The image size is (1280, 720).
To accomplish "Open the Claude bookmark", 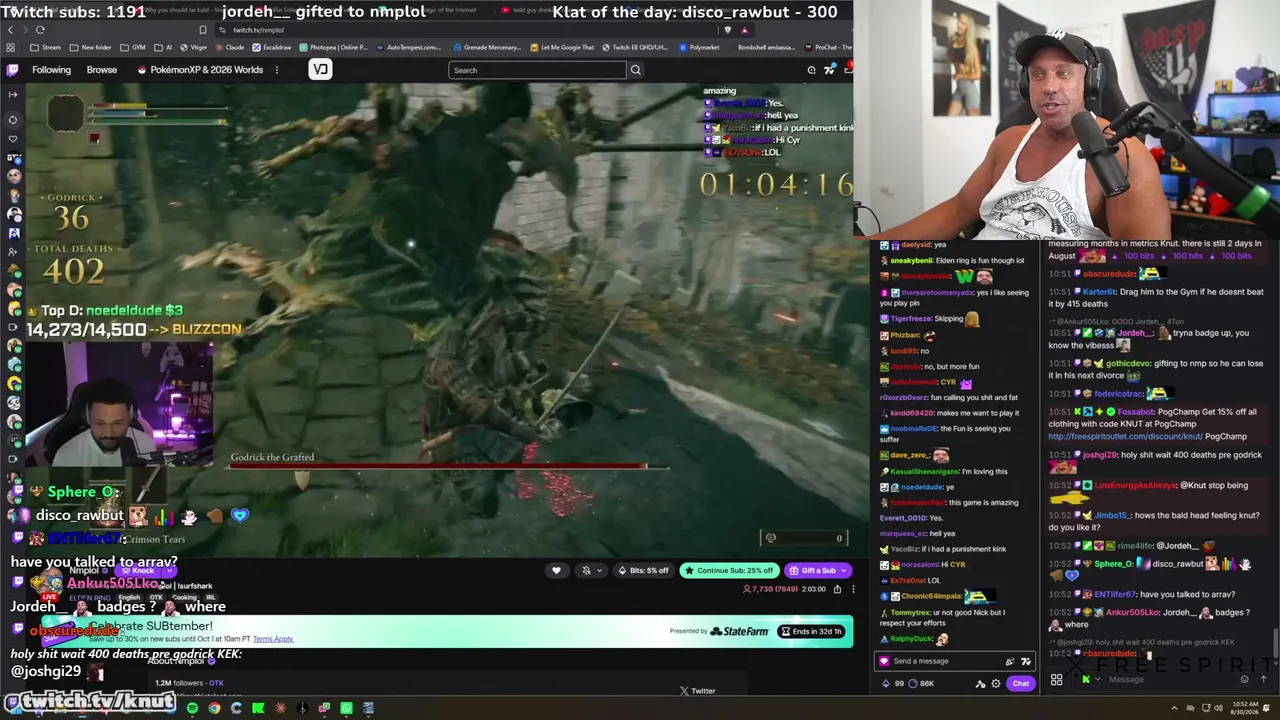I will (x=229, y=47).
